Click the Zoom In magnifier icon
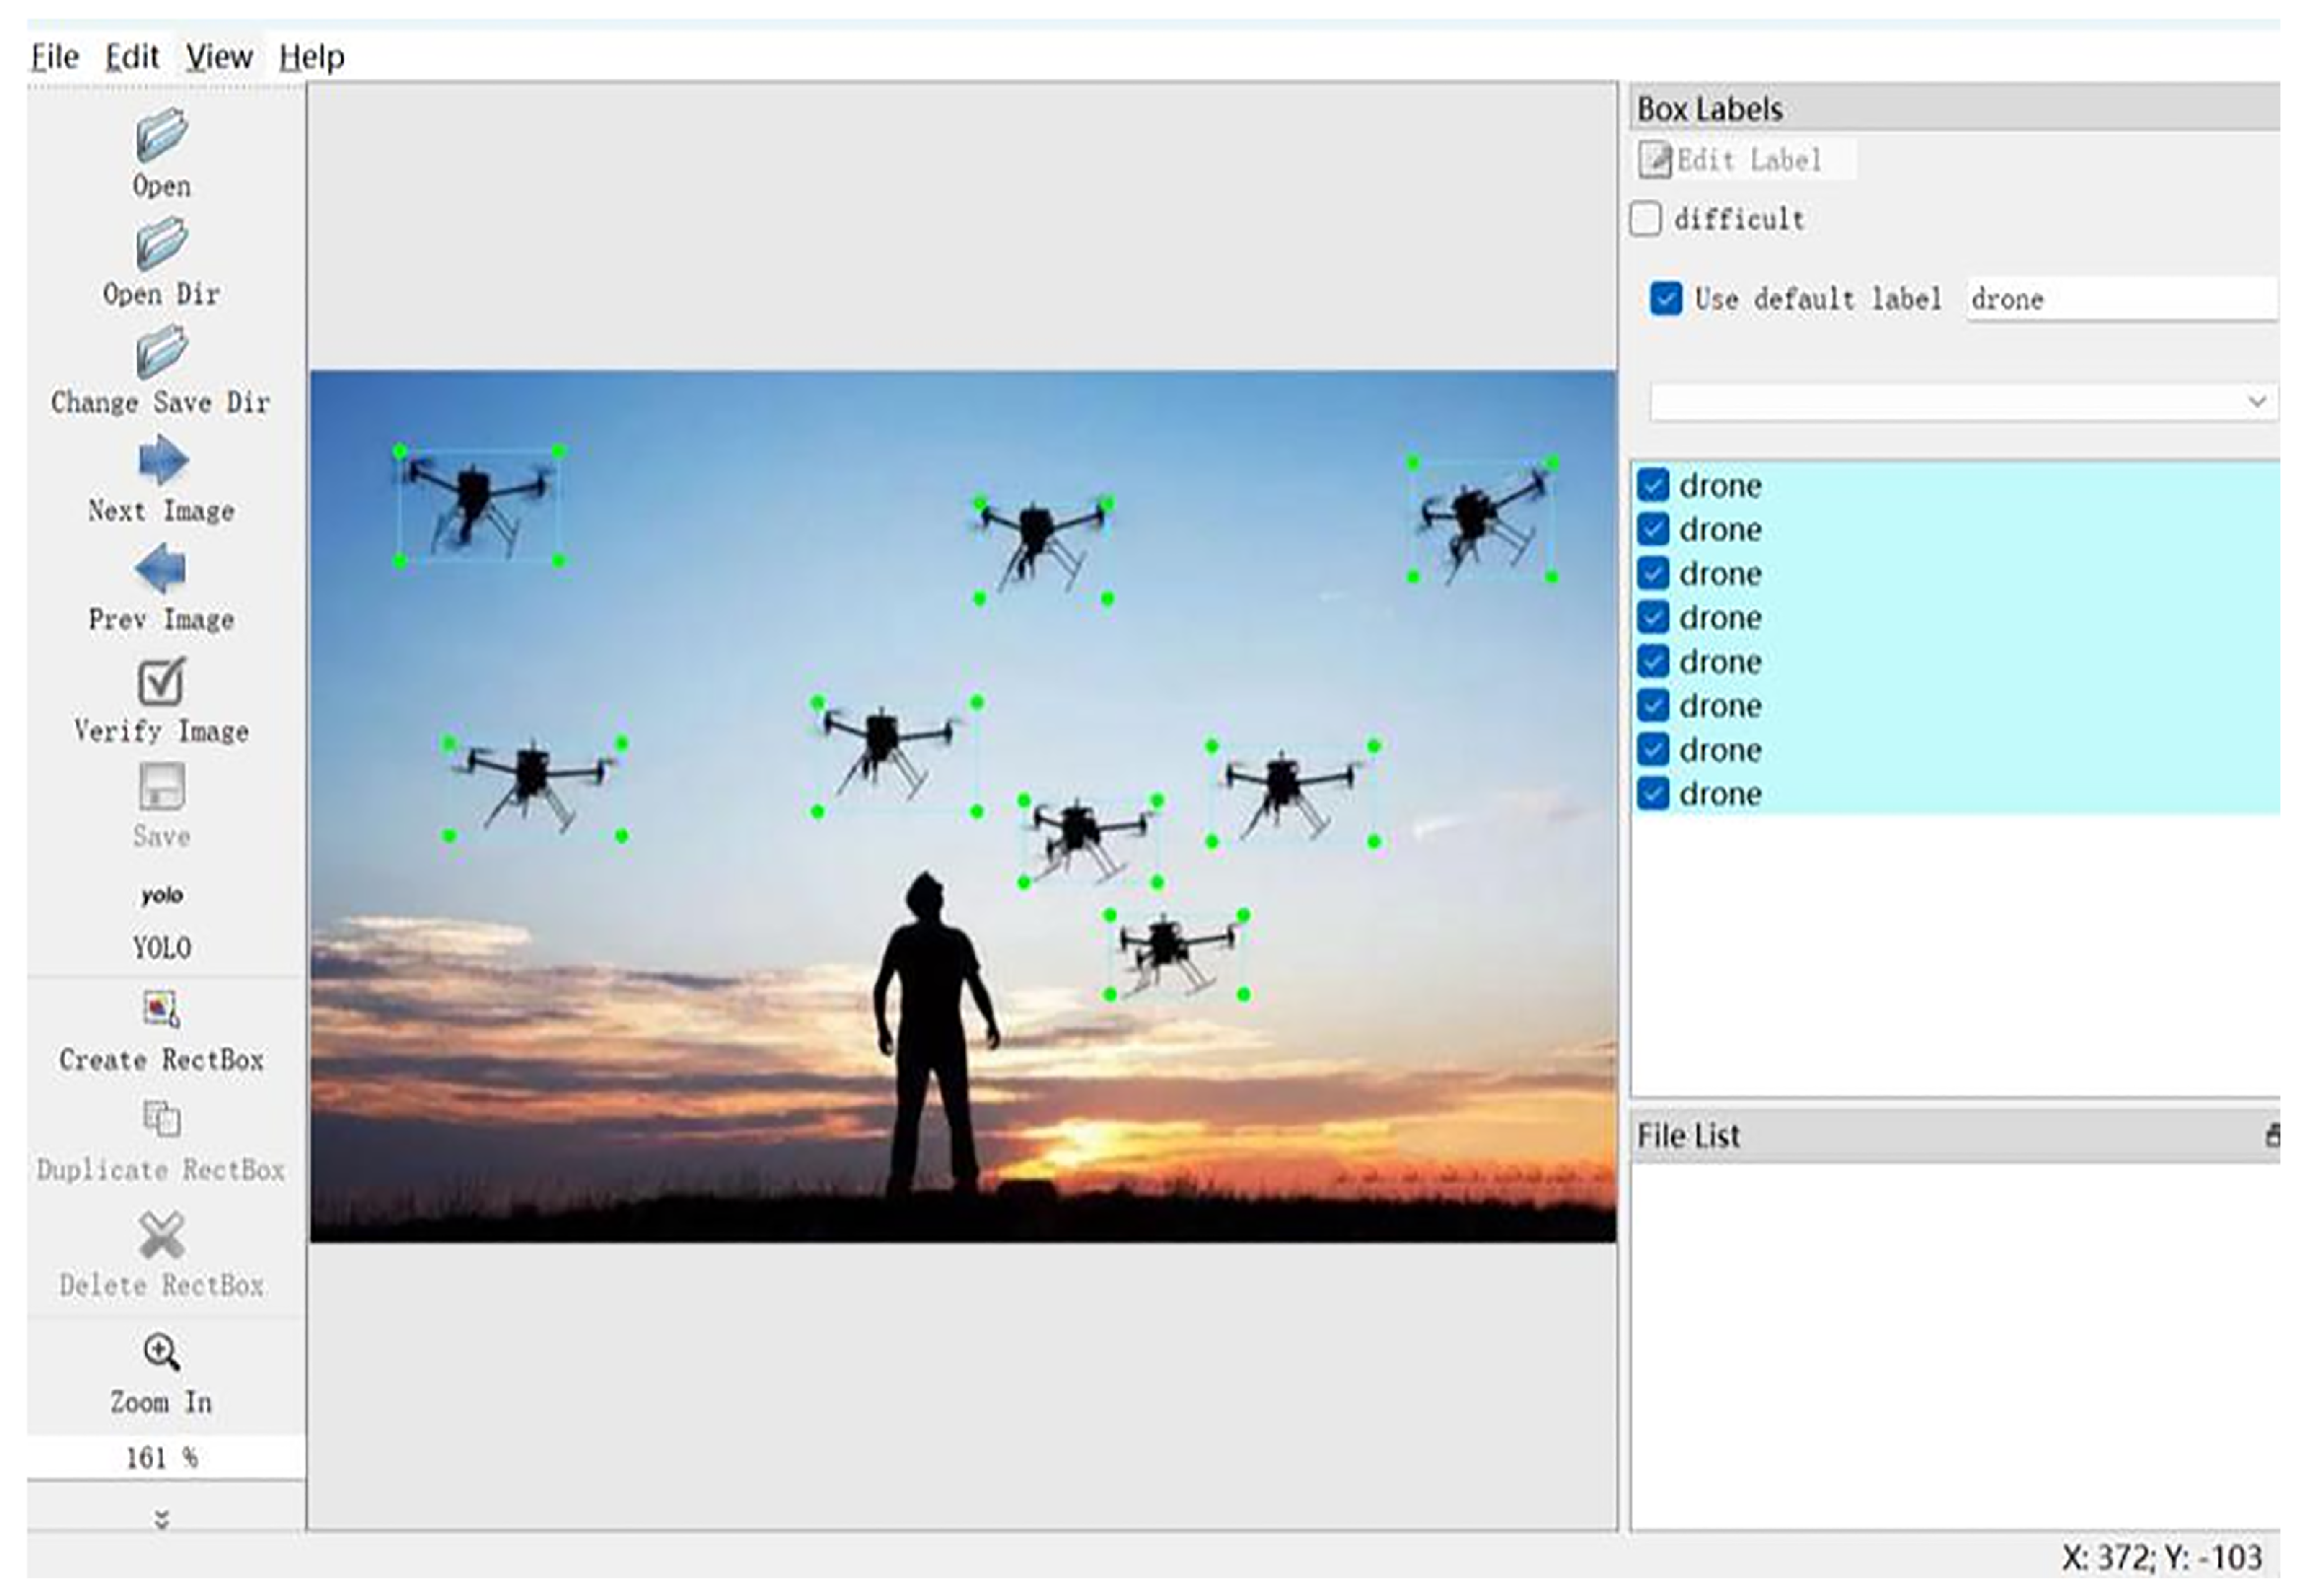This screenshot has width=2311, height=1596. 161,1353
